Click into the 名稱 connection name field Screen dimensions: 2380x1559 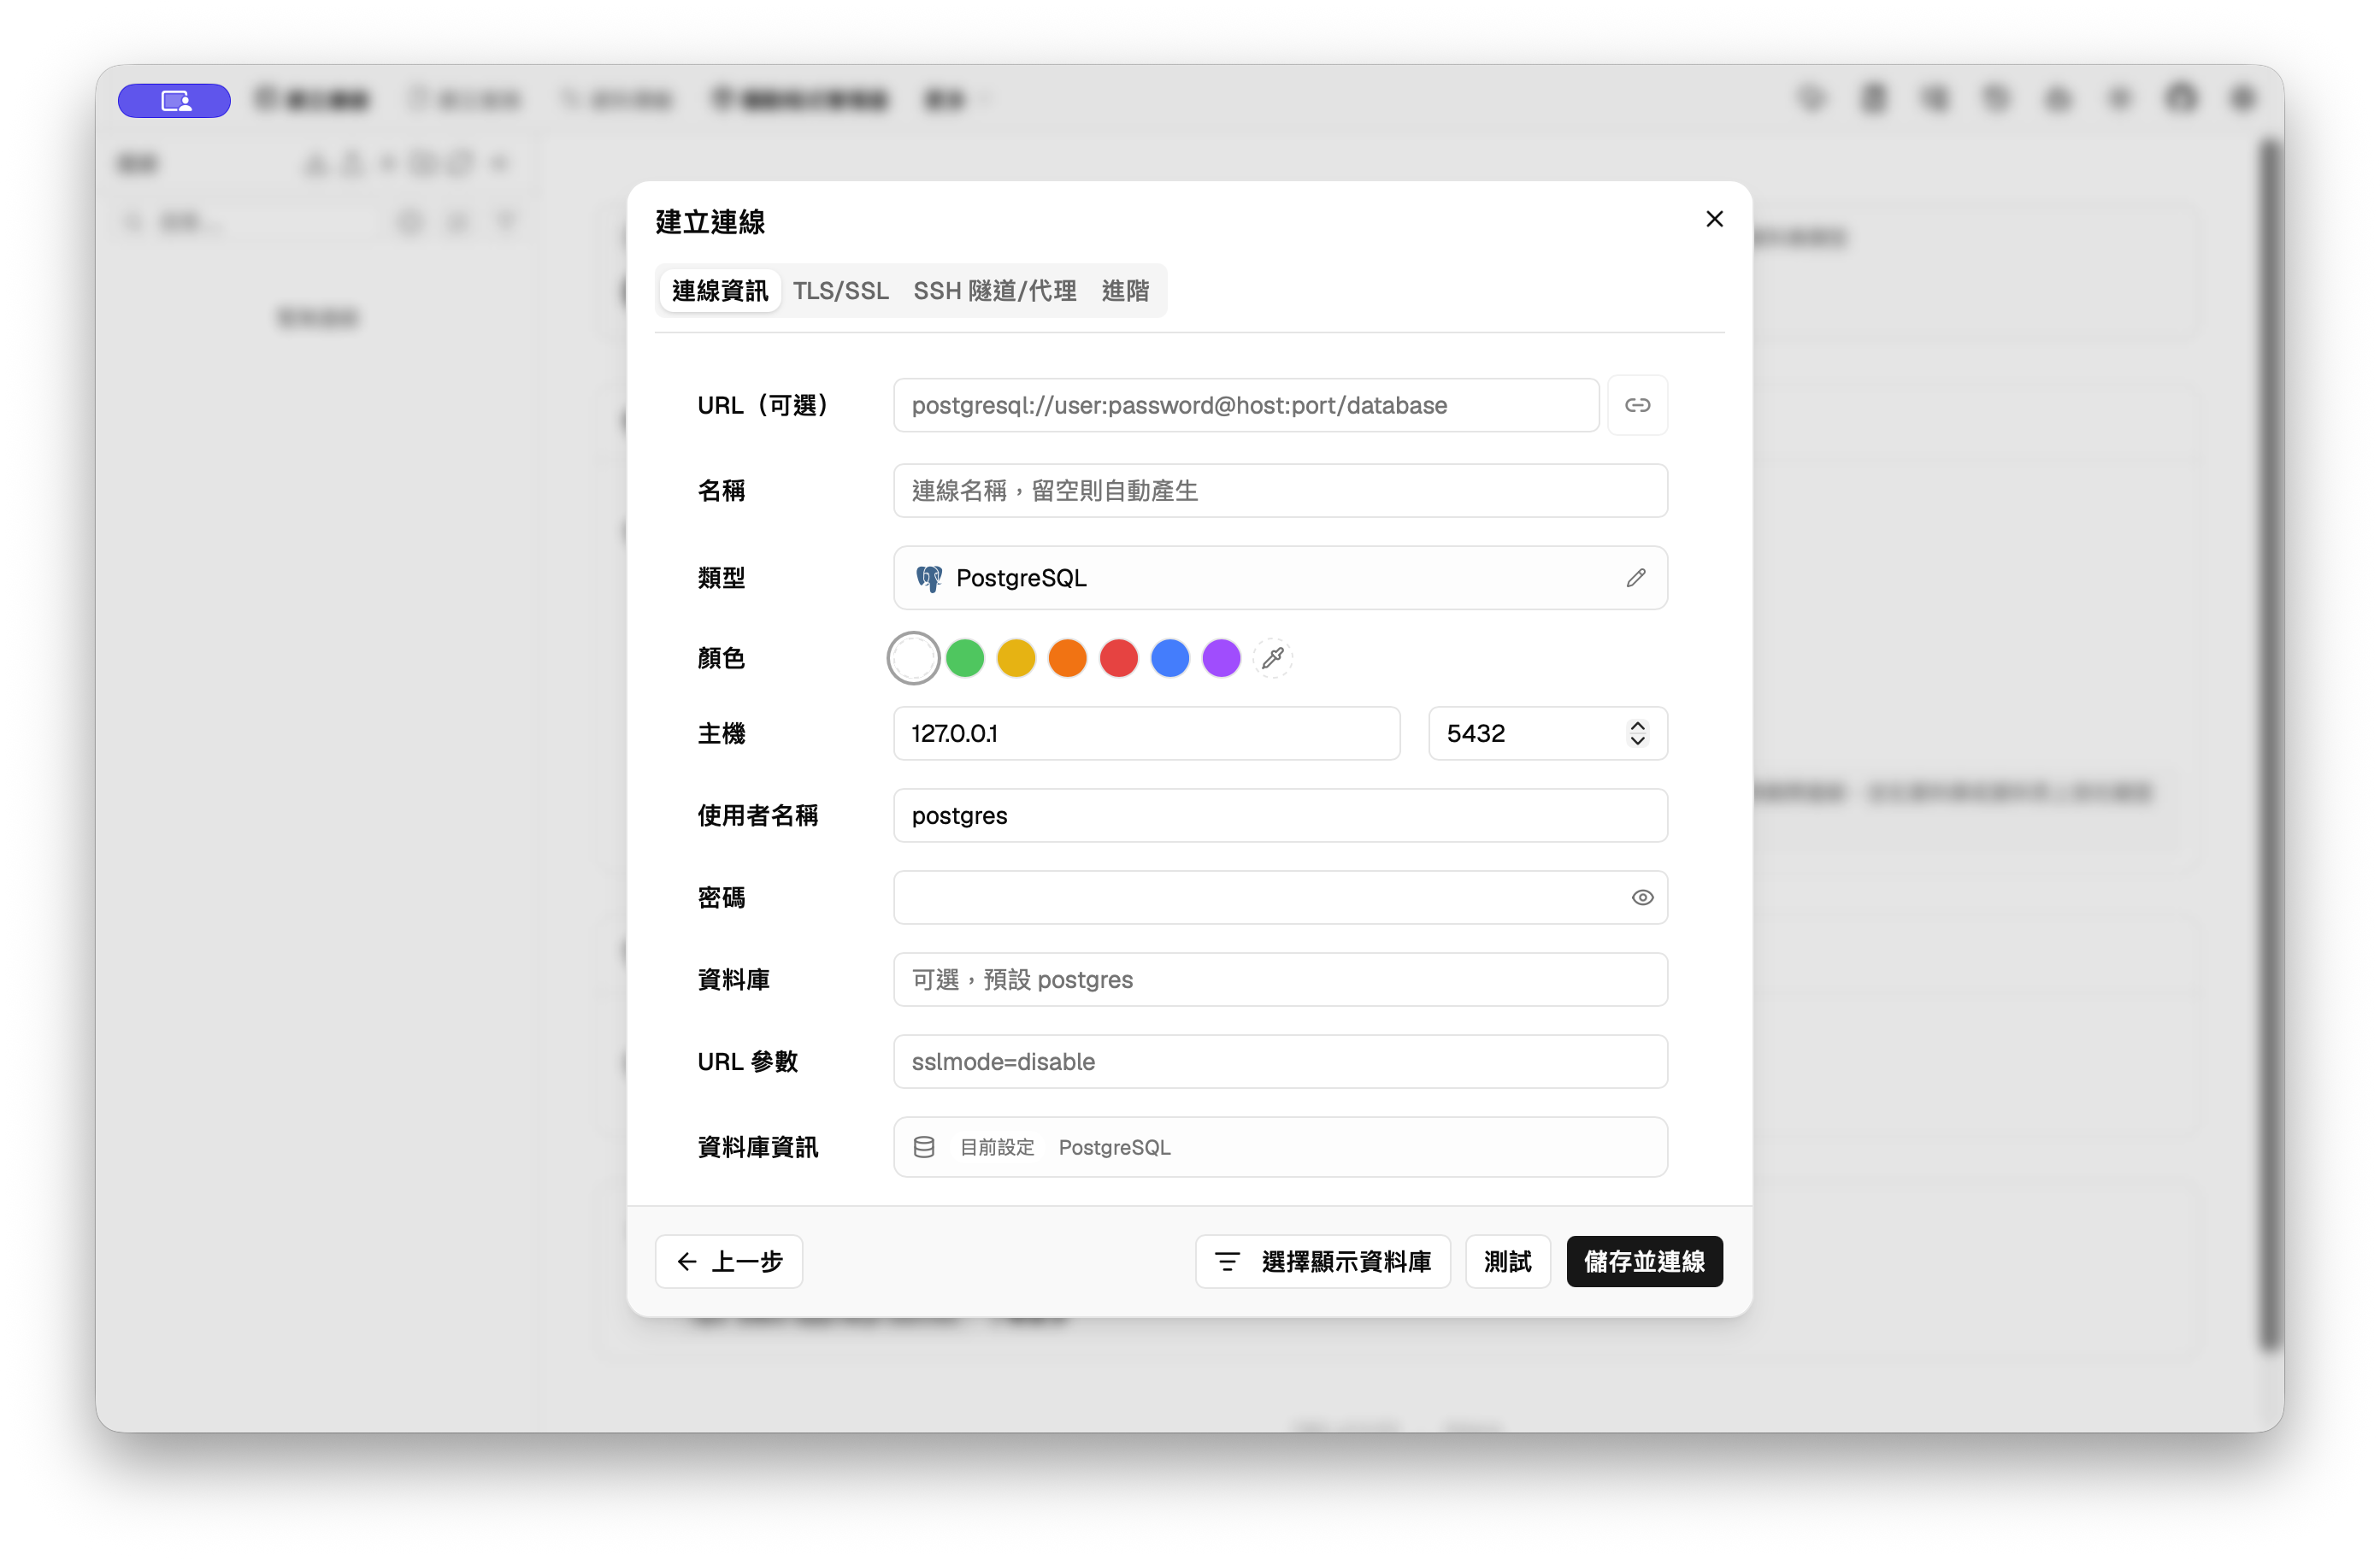pos(1280,490)
